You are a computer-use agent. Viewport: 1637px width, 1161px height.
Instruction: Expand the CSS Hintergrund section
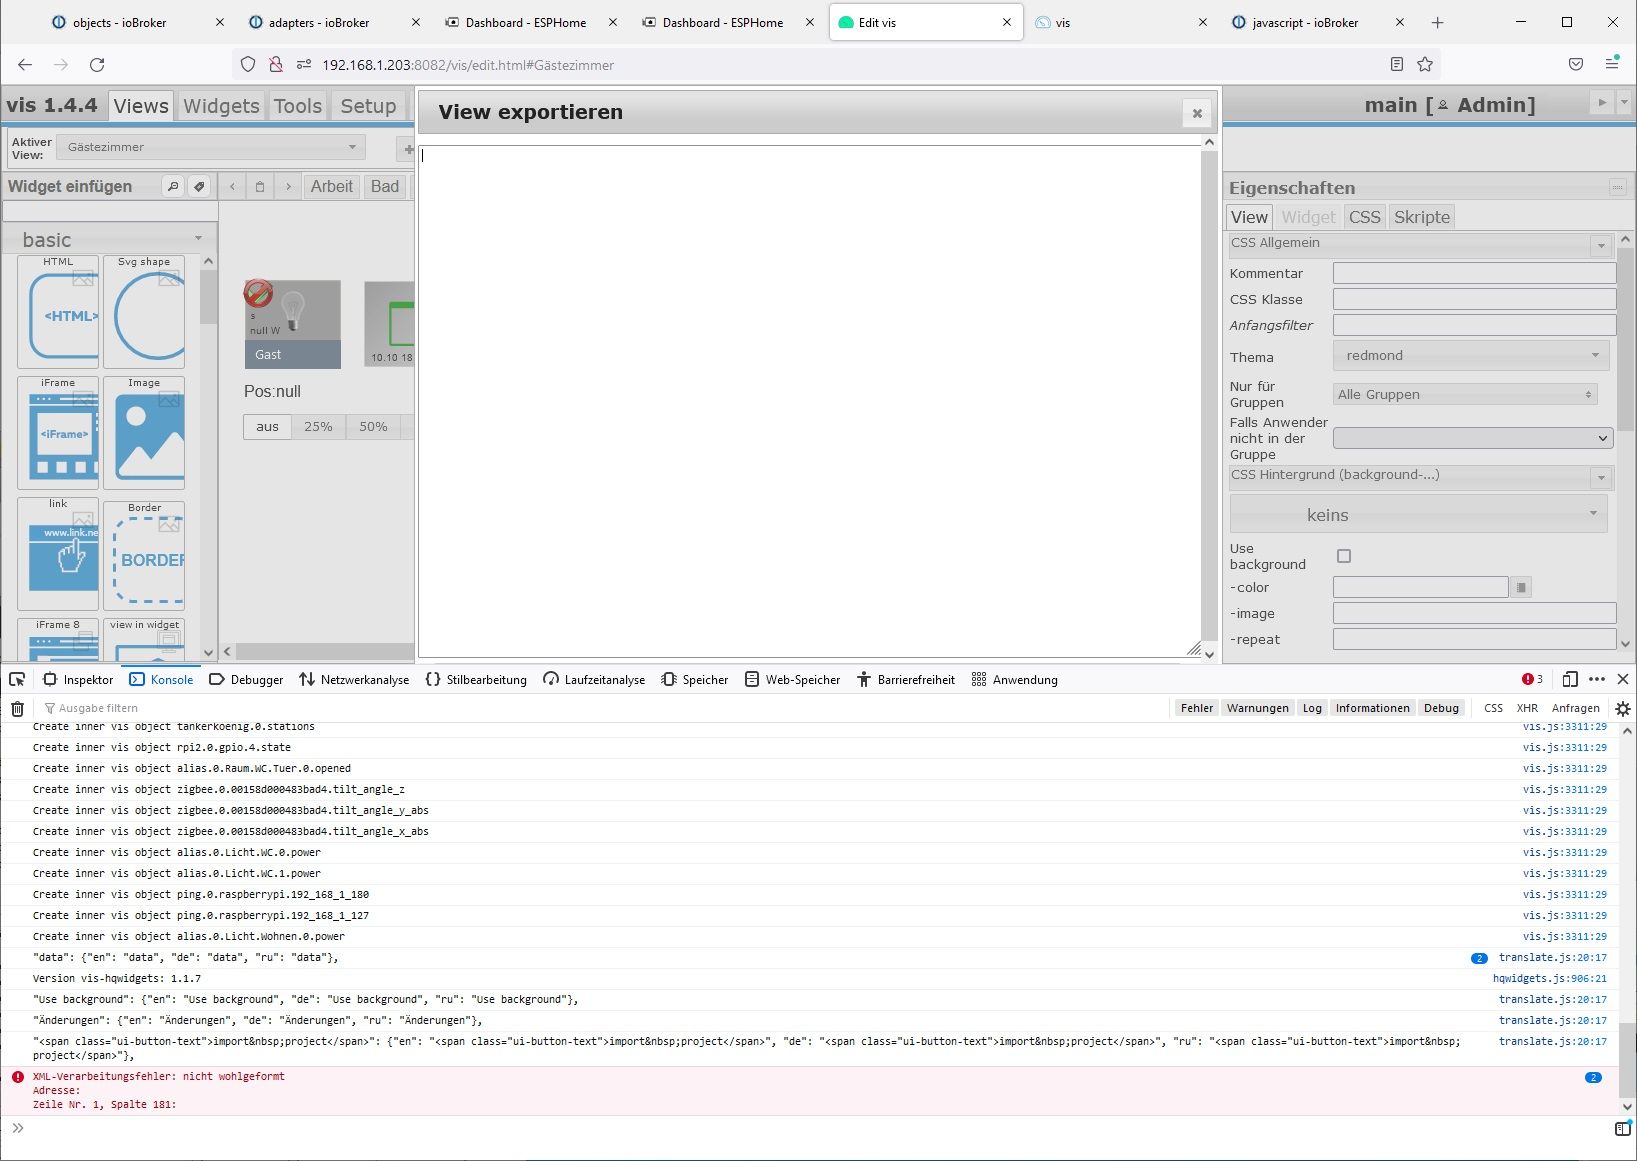click(x=1421, y=476)
